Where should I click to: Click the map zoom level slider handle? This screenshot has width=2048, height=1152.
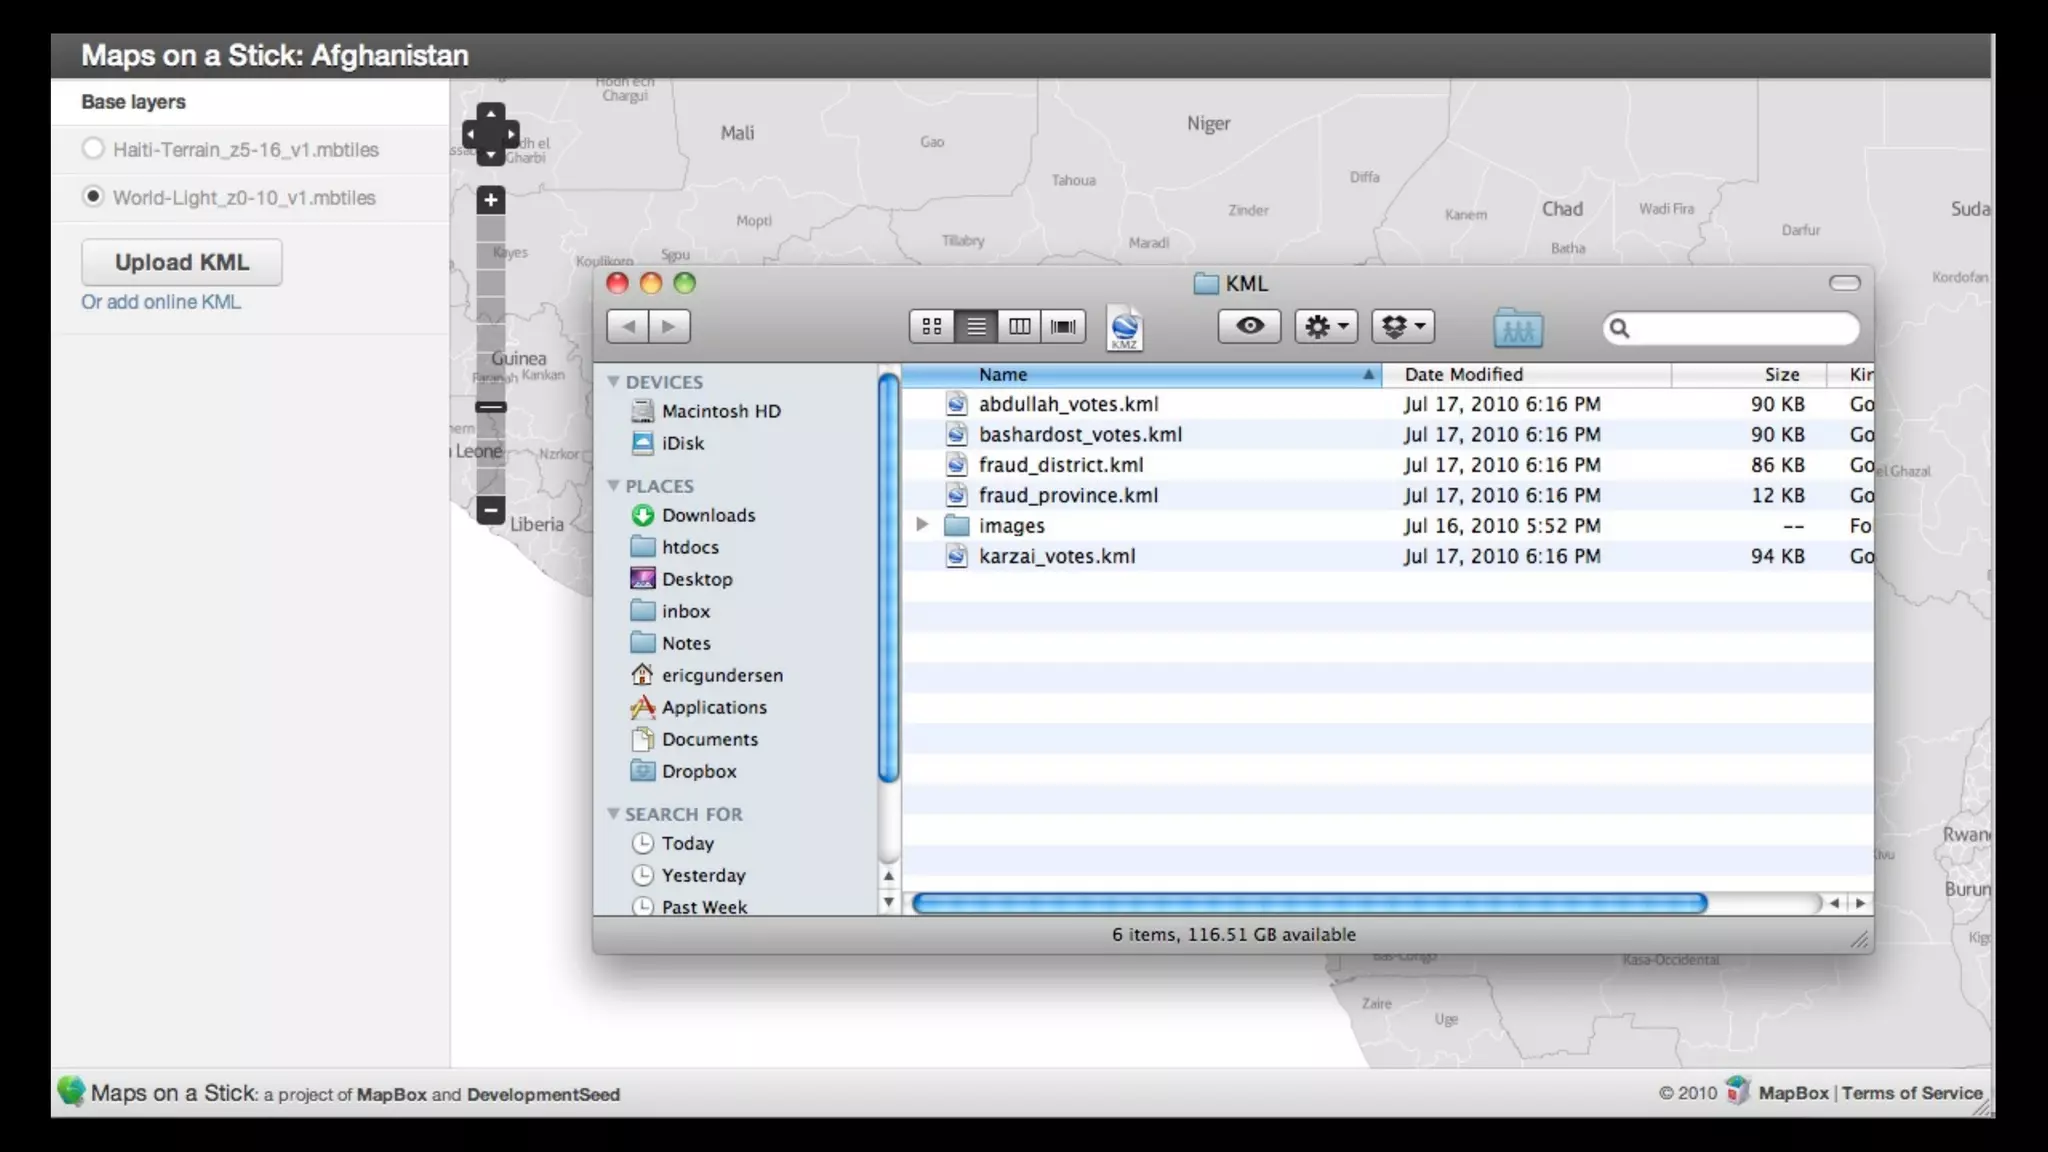(490, 407)
